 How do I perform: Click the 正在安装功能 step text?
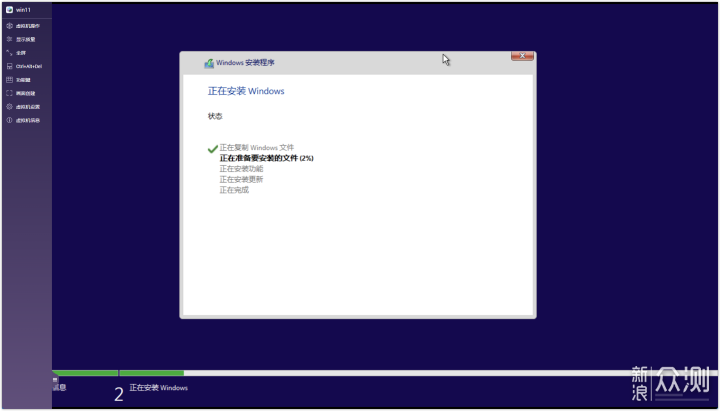pyautogui.click(x=241, y=168)
